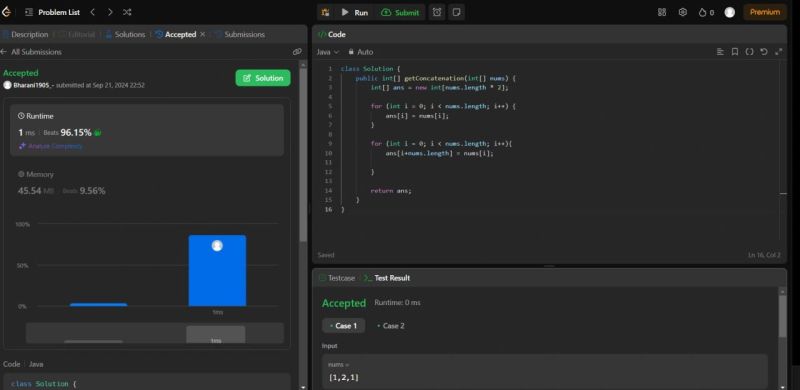The image size is (800, 390).
Task: Open the notes sticky icon
Action: 456,12
